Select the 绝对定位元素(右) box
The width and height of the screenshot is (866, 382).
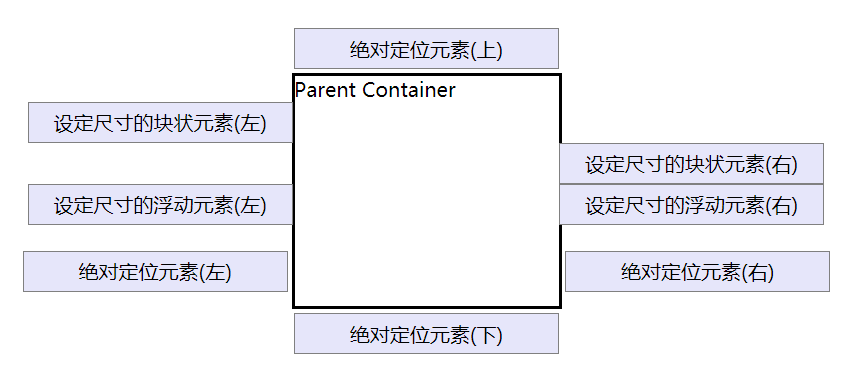click(x=697, y=272)
